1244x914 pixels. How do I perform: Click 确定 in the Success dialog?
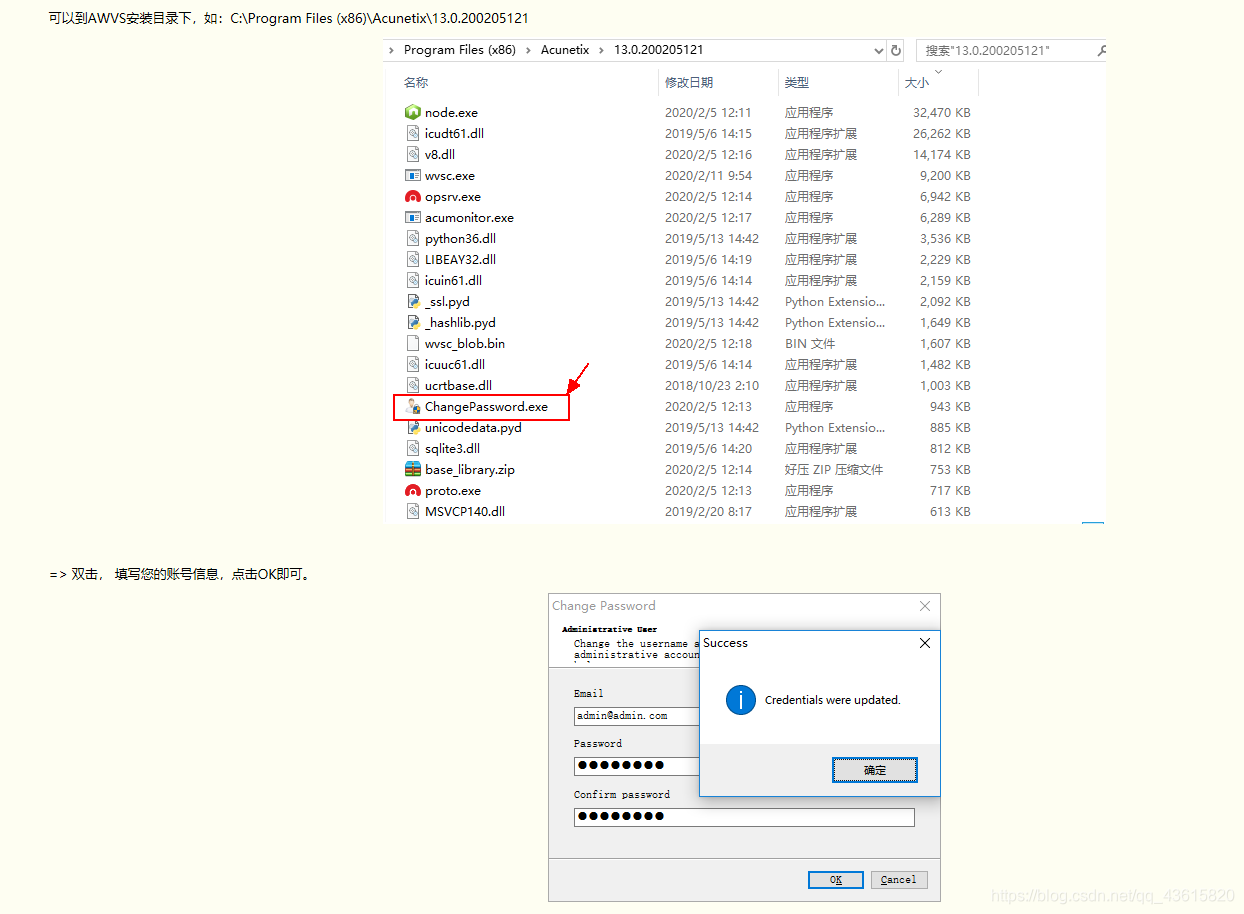(875, 770)
